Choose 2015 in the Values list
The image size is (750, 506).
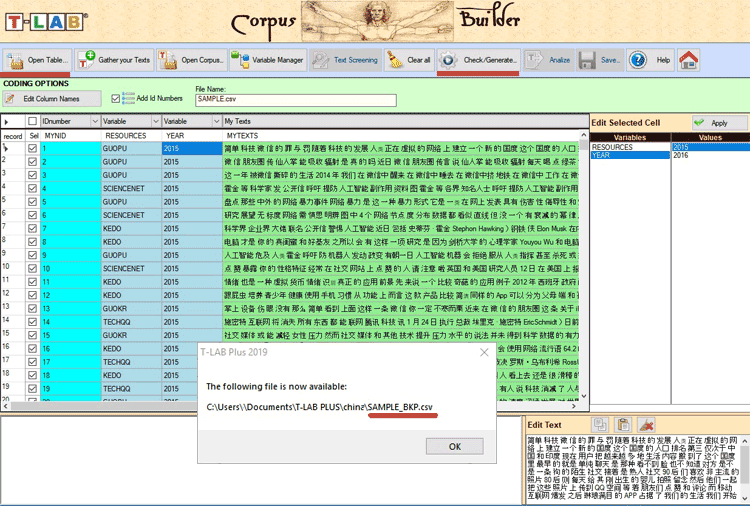[711, 147]
